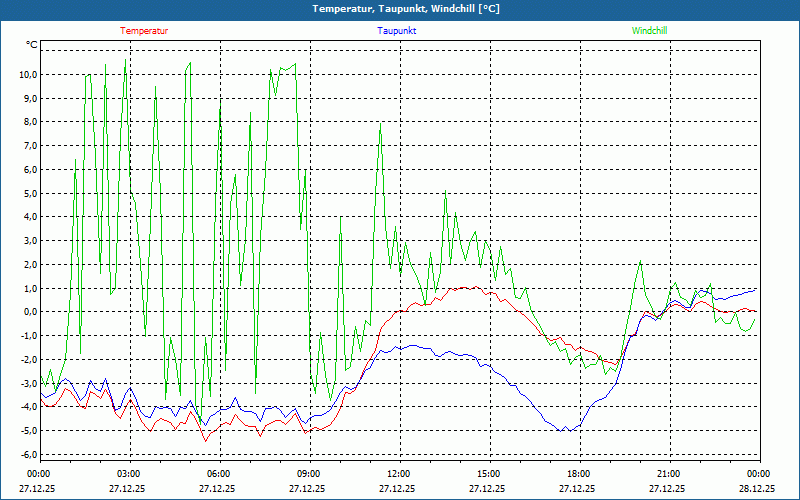Click the 5.0 value on the y-axis
Screen dimensions: 800x500
point(30,193)
